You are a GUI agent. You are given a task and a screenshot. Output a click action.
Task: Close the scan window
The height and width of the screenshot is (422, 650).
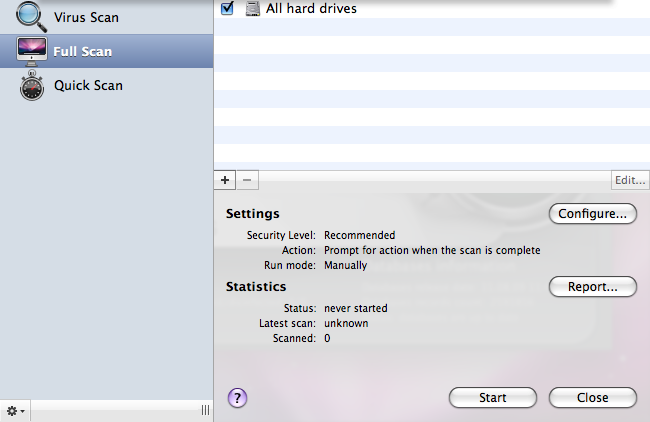point(593,398)
